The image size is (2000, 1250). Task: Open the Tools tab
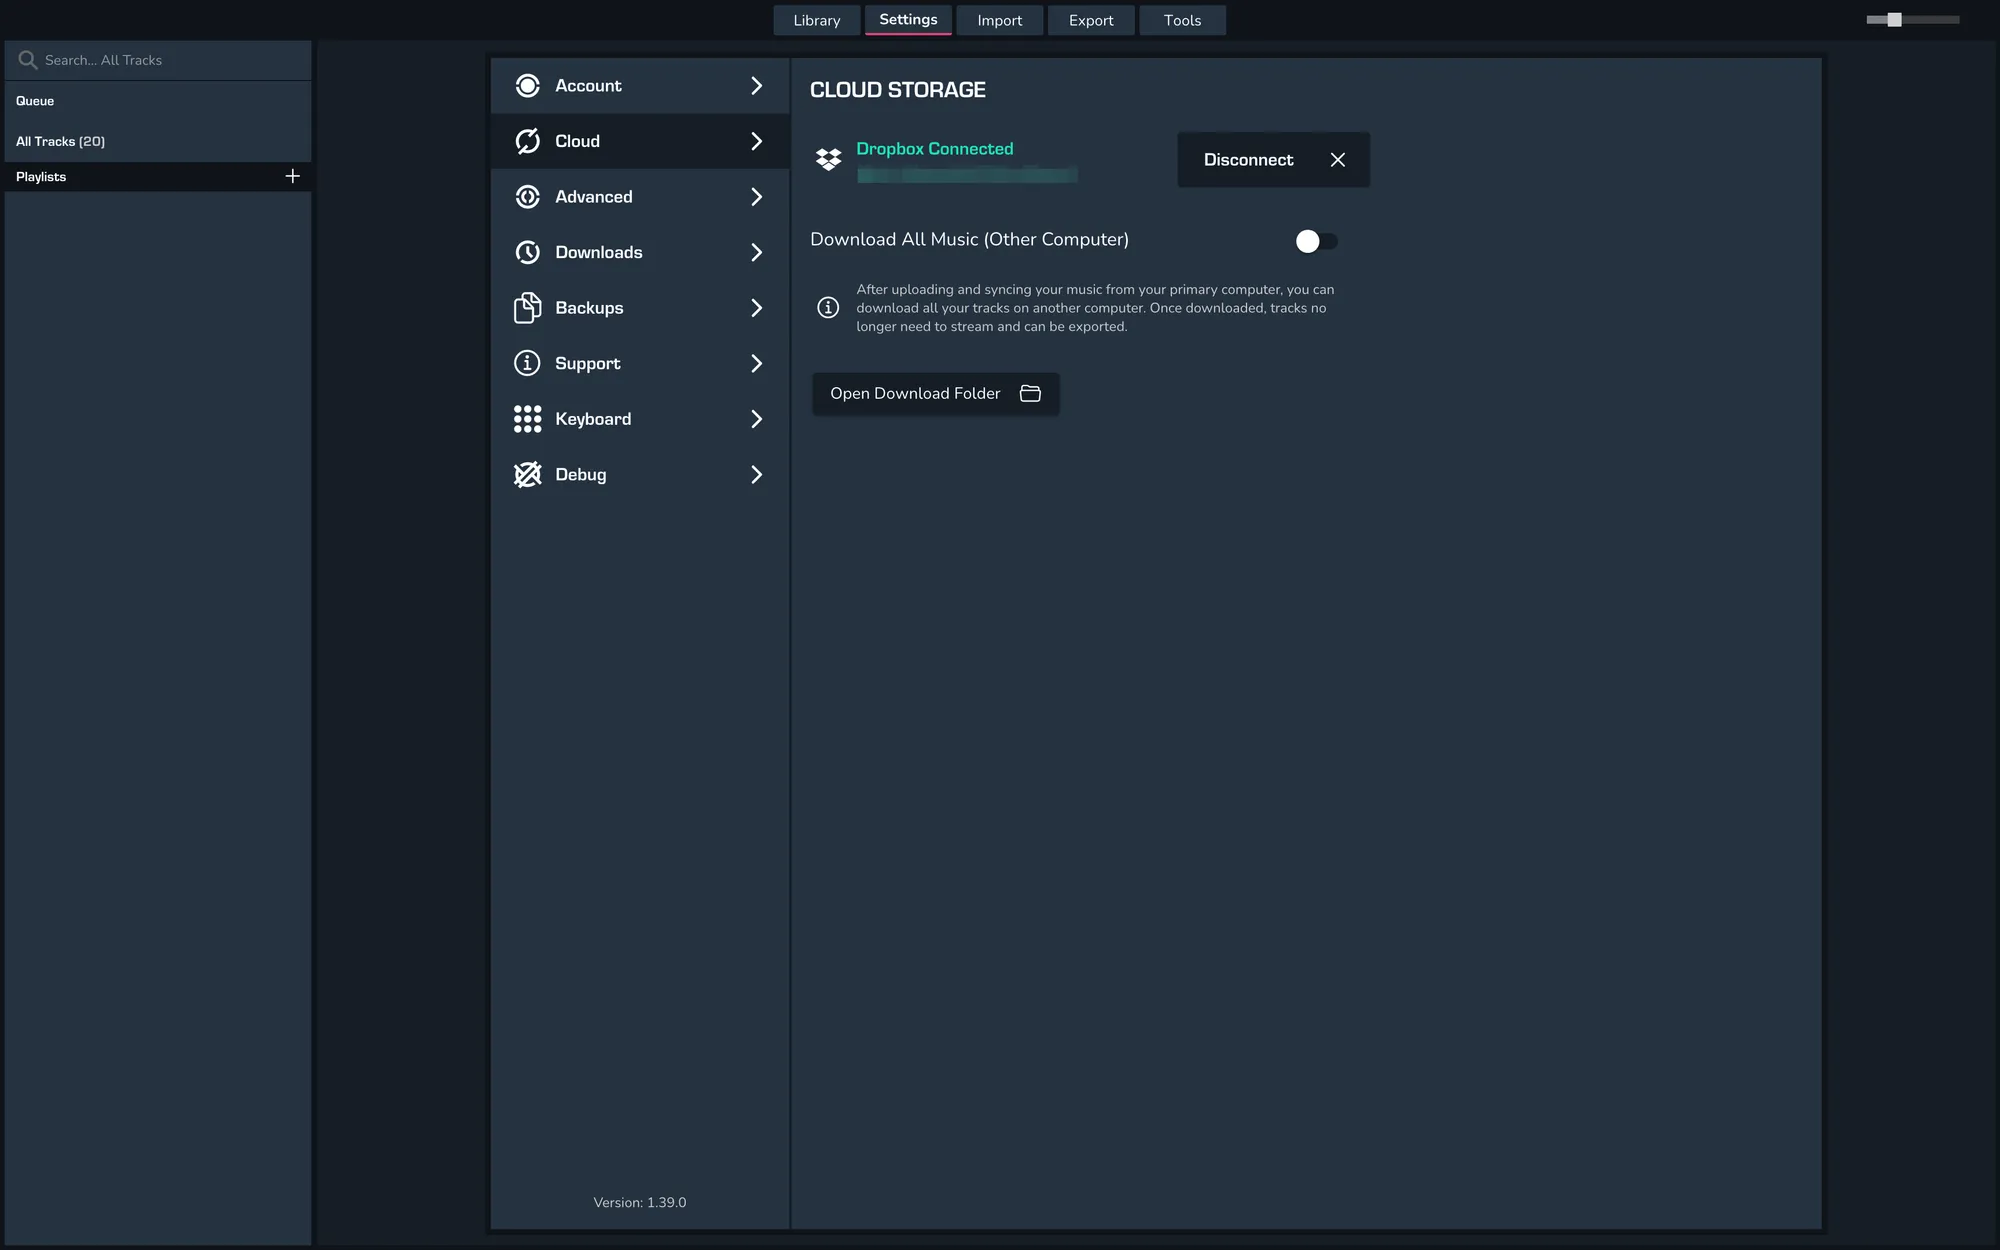(x=1182, y=20)
